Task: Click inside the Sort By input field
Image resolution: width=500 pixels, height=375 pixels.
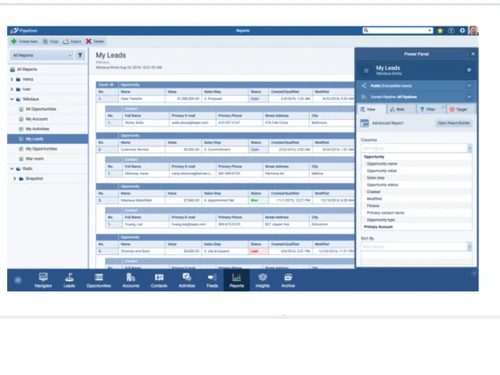Action: point(414,247)
